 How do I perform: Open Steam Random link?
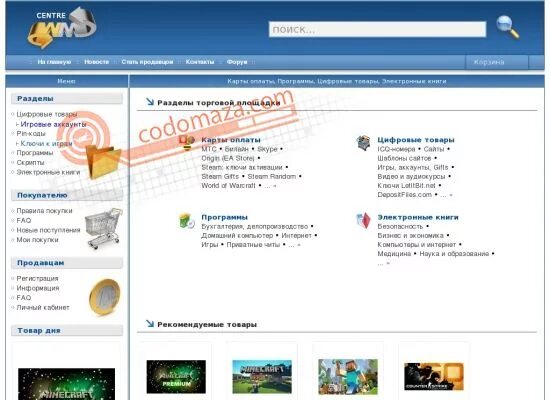271,176
